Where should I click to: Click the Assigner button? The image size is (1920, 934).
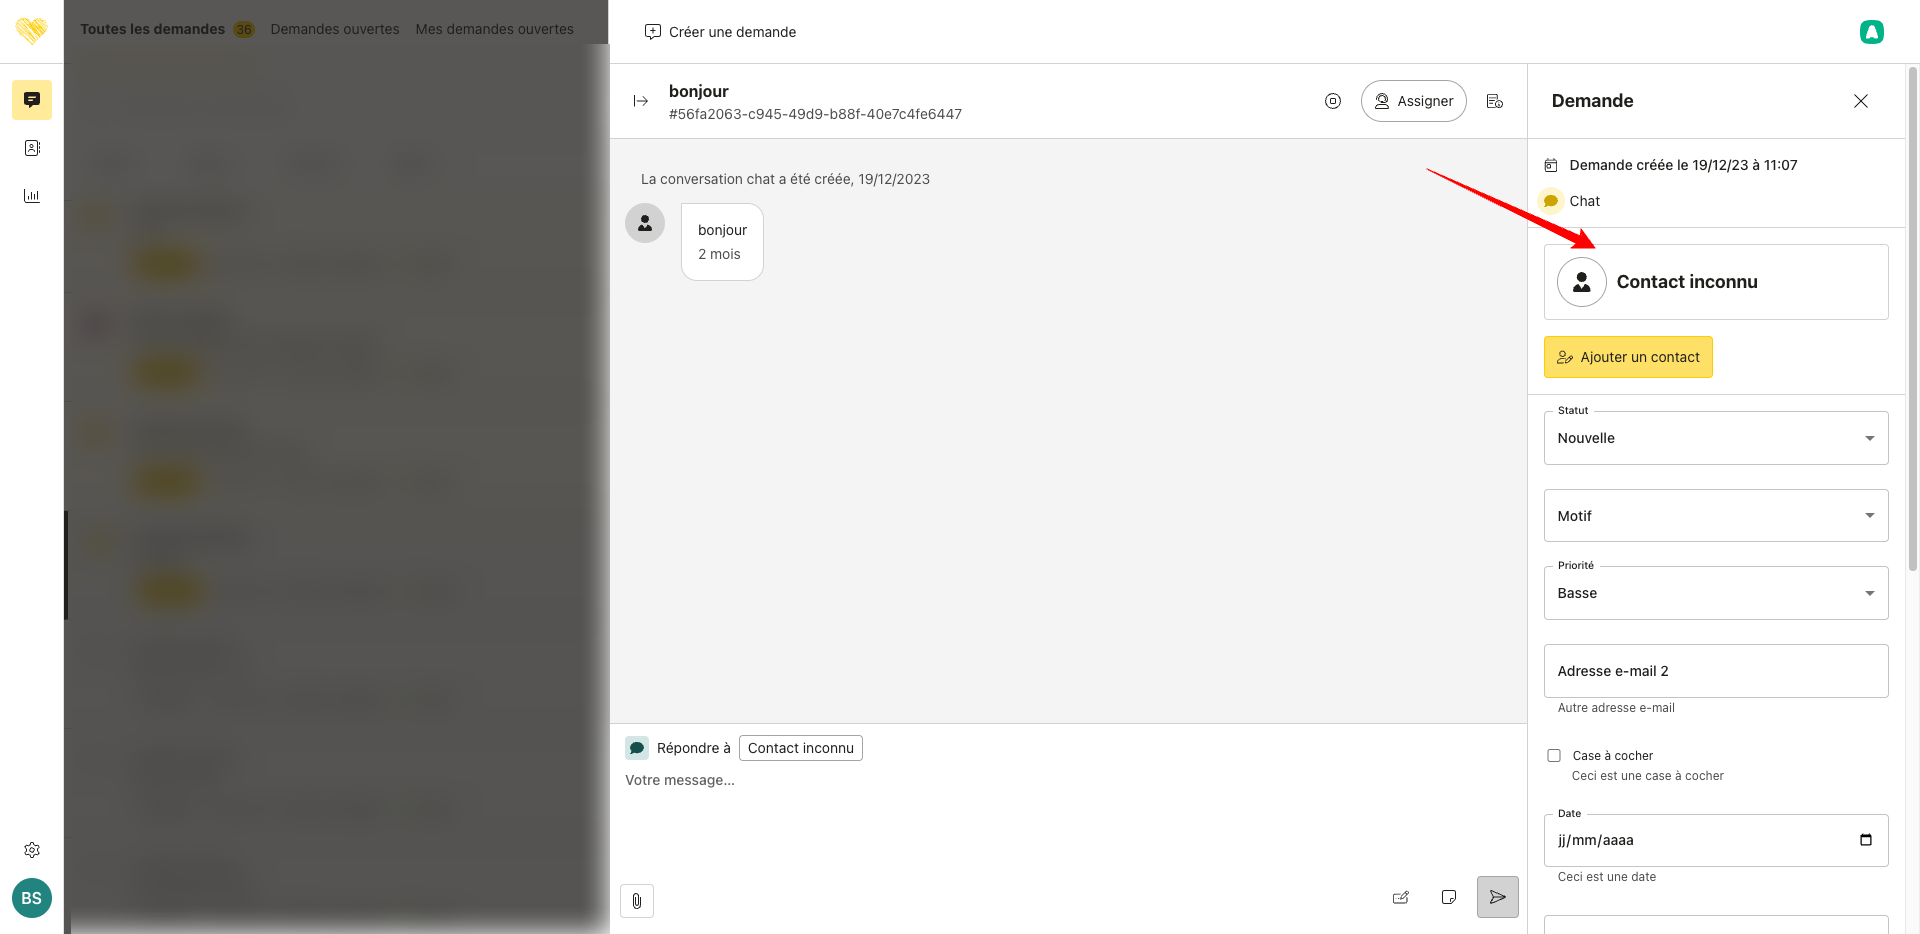1413,101
